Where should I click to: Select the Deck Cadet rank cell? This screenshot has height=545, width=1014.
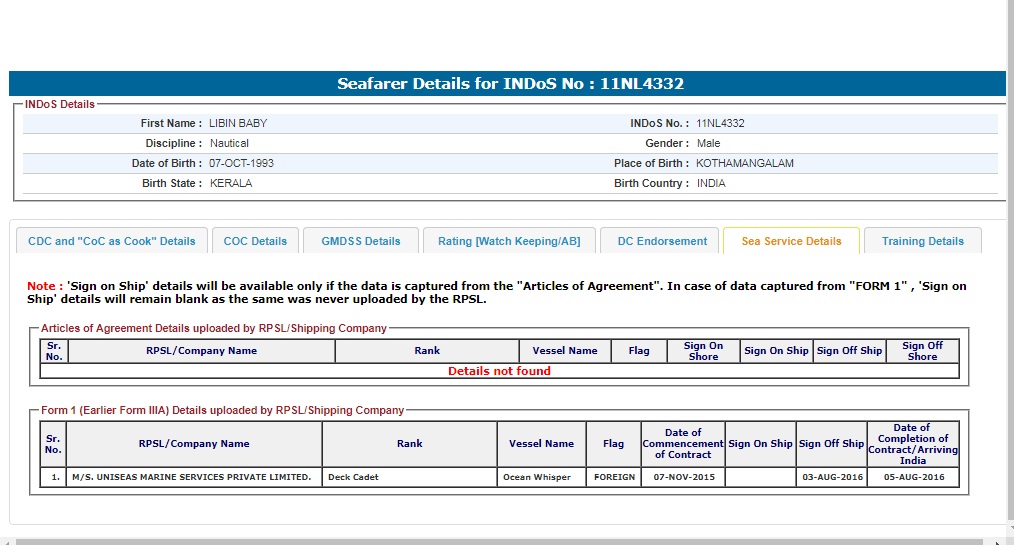point(409,477)
